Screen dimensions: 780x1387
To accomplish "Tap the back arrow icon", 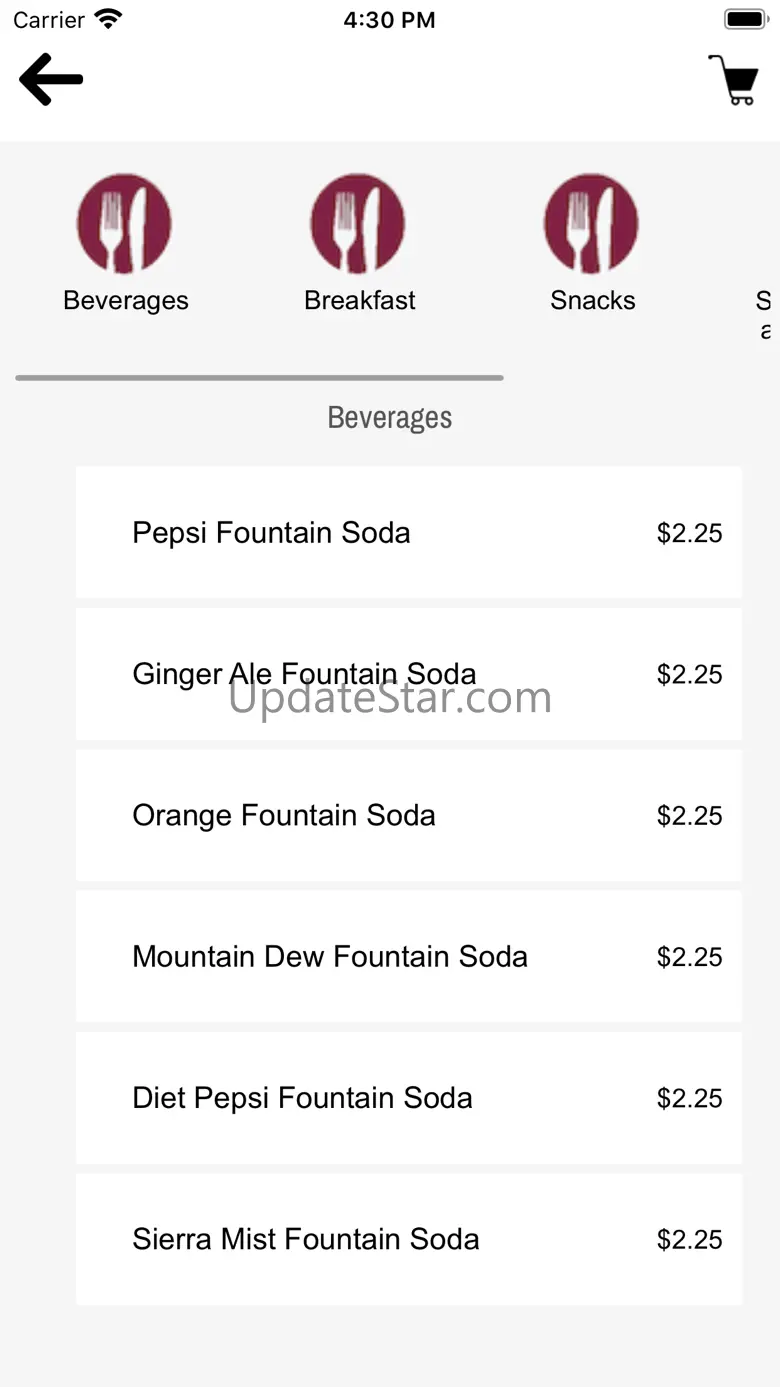I will (51, 80).
